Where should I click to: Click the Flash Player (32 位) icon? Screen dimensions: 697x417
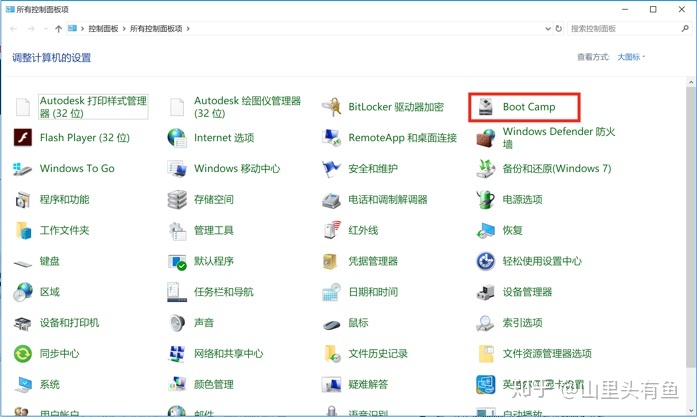pos(23,138)
